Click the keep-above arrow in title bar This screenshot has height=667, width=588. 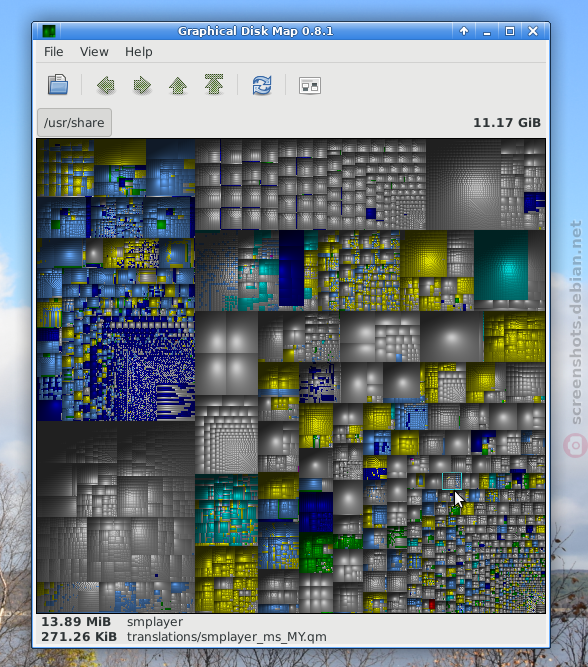[464, 31]
